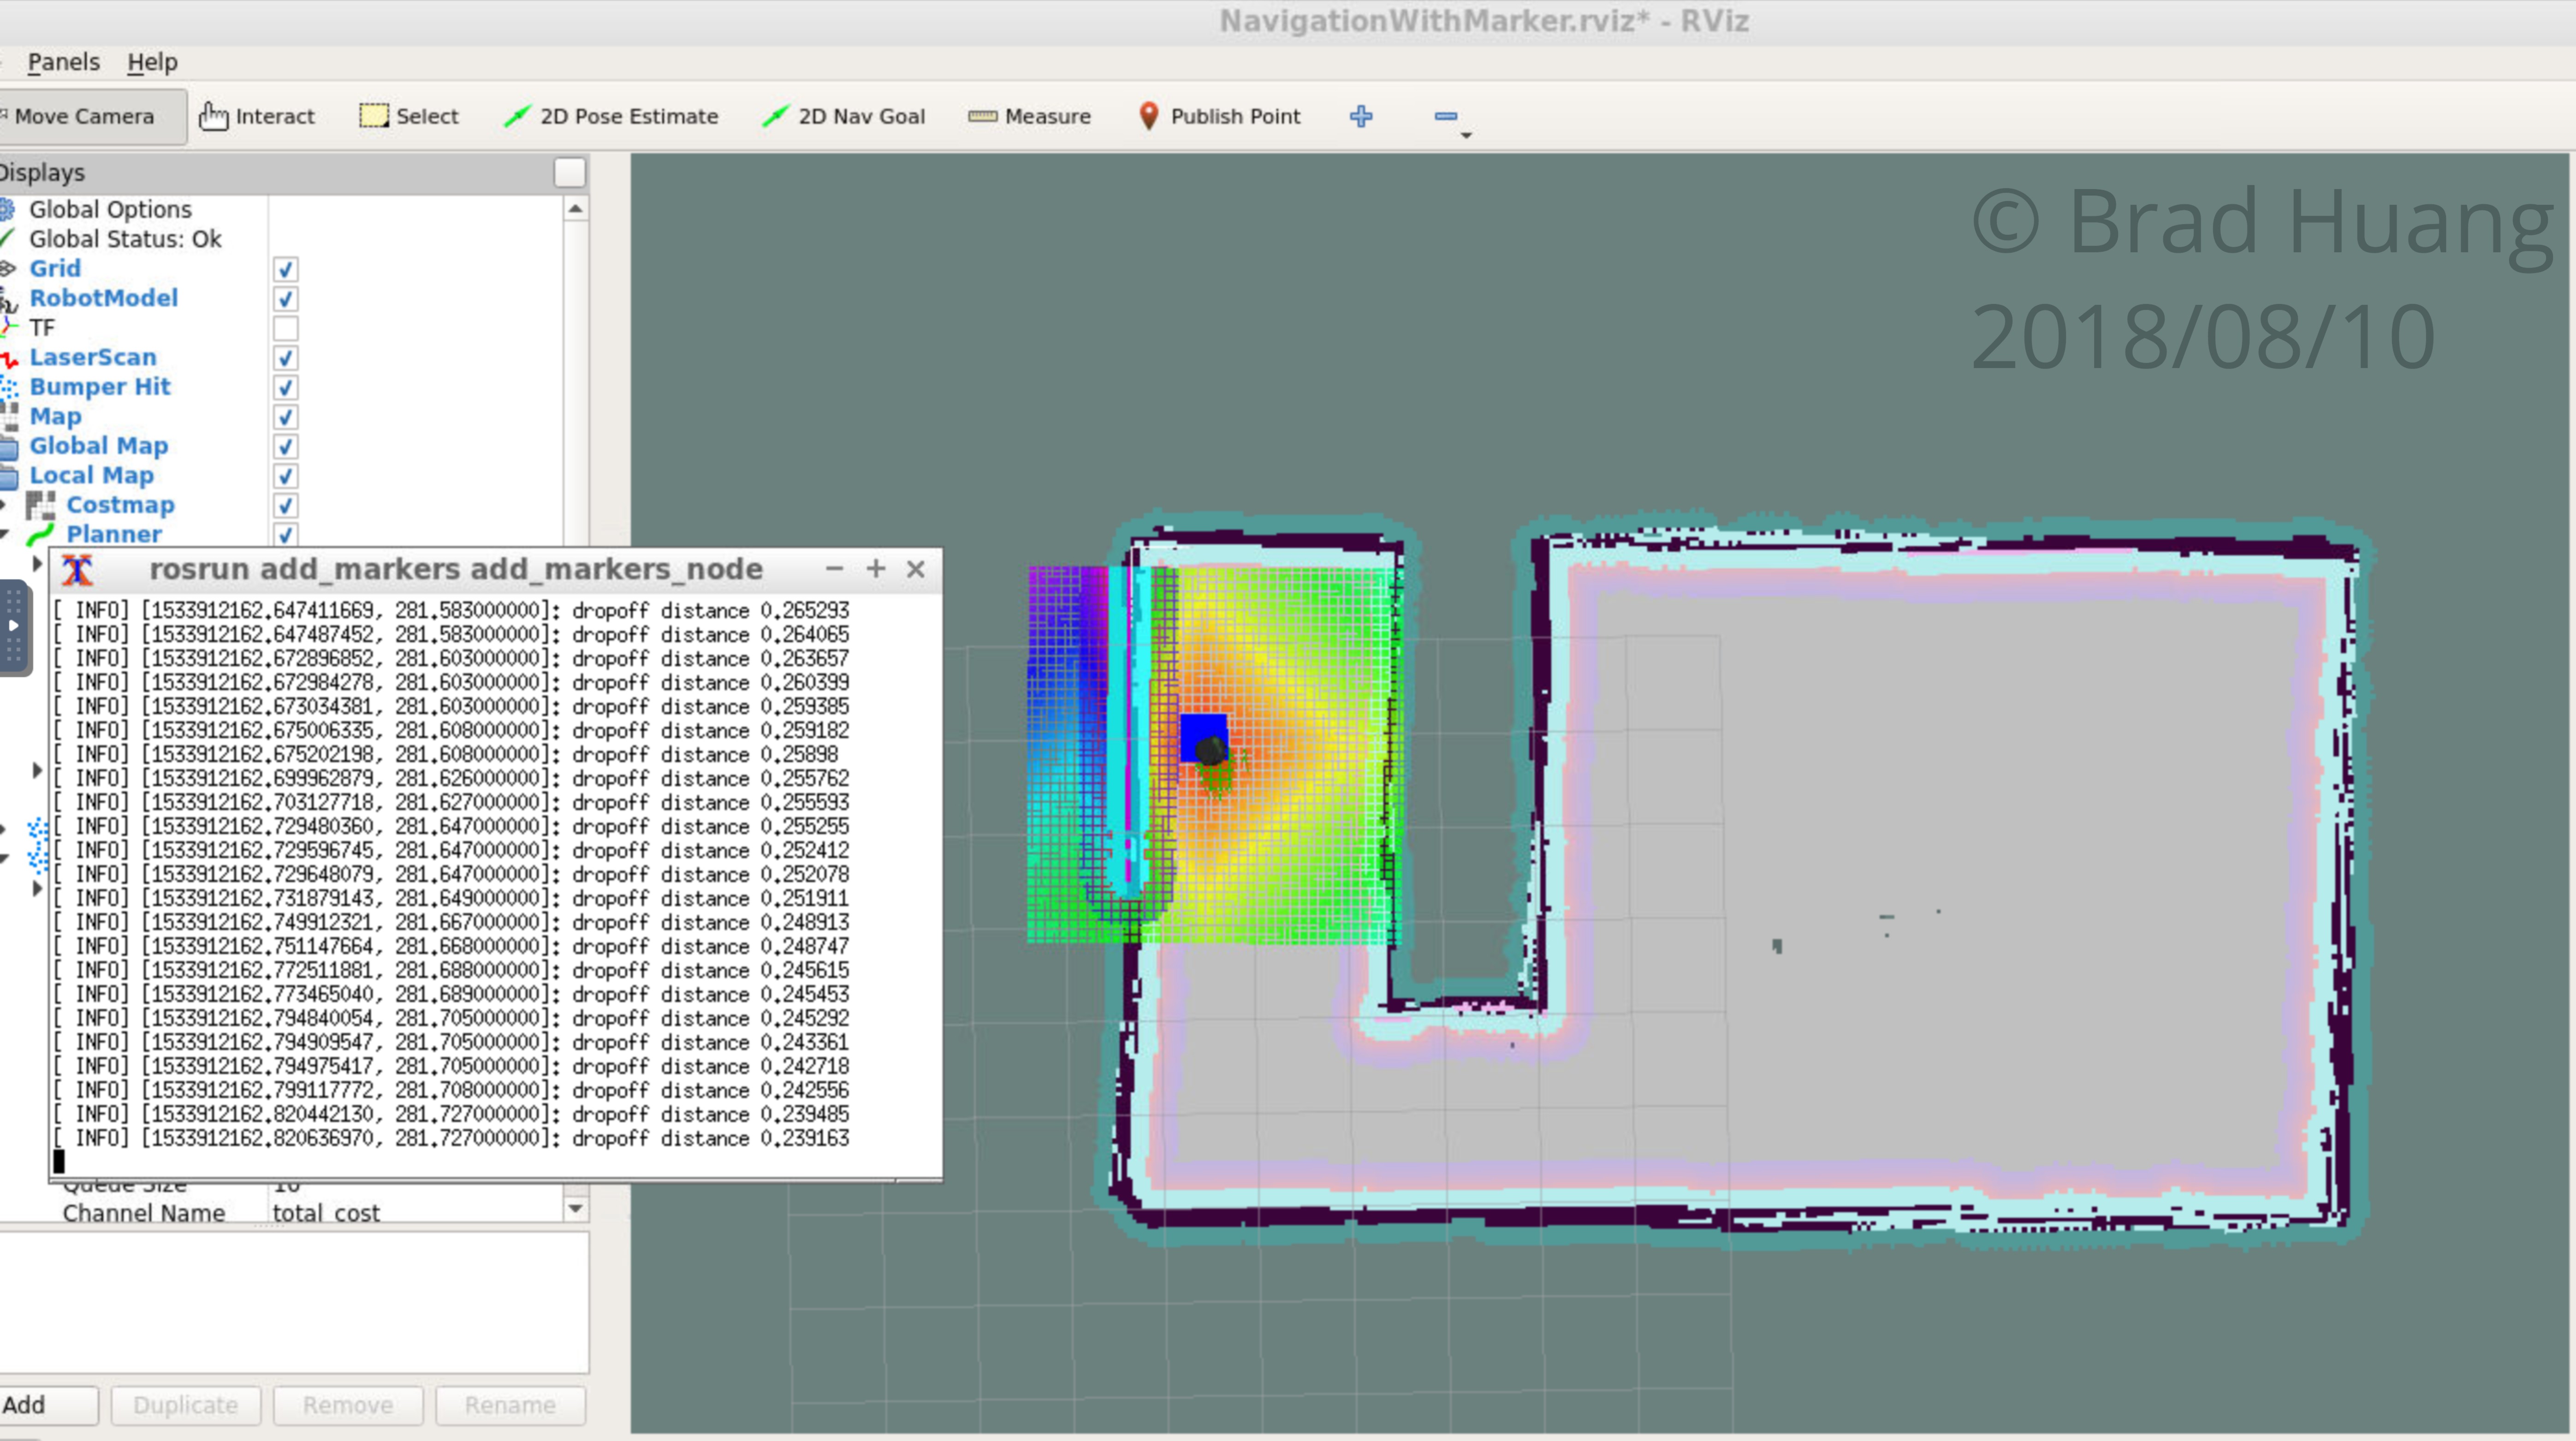Toggle the Costmap display checkbox
This screenshot has height=1441, width=2576.
click(x=285, y=505)
